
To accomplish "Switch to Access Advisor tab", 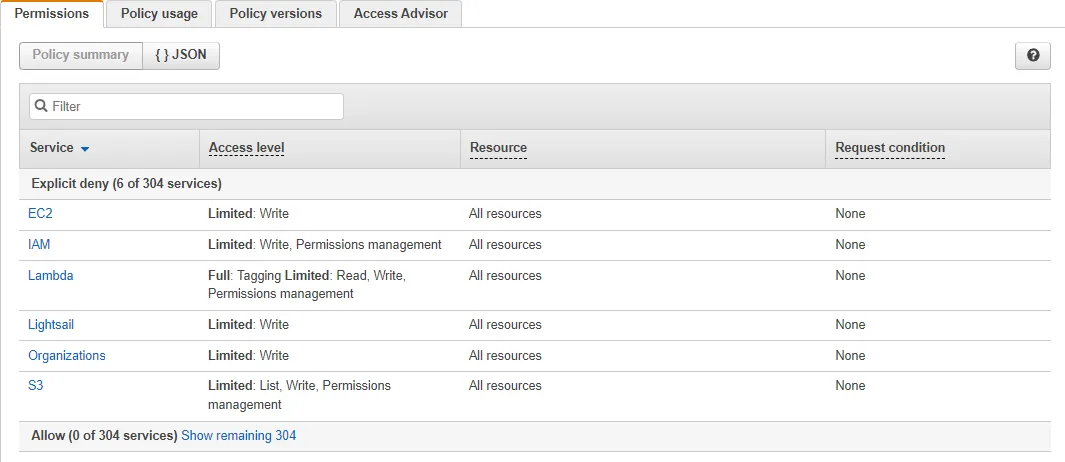I will point(400,14).
